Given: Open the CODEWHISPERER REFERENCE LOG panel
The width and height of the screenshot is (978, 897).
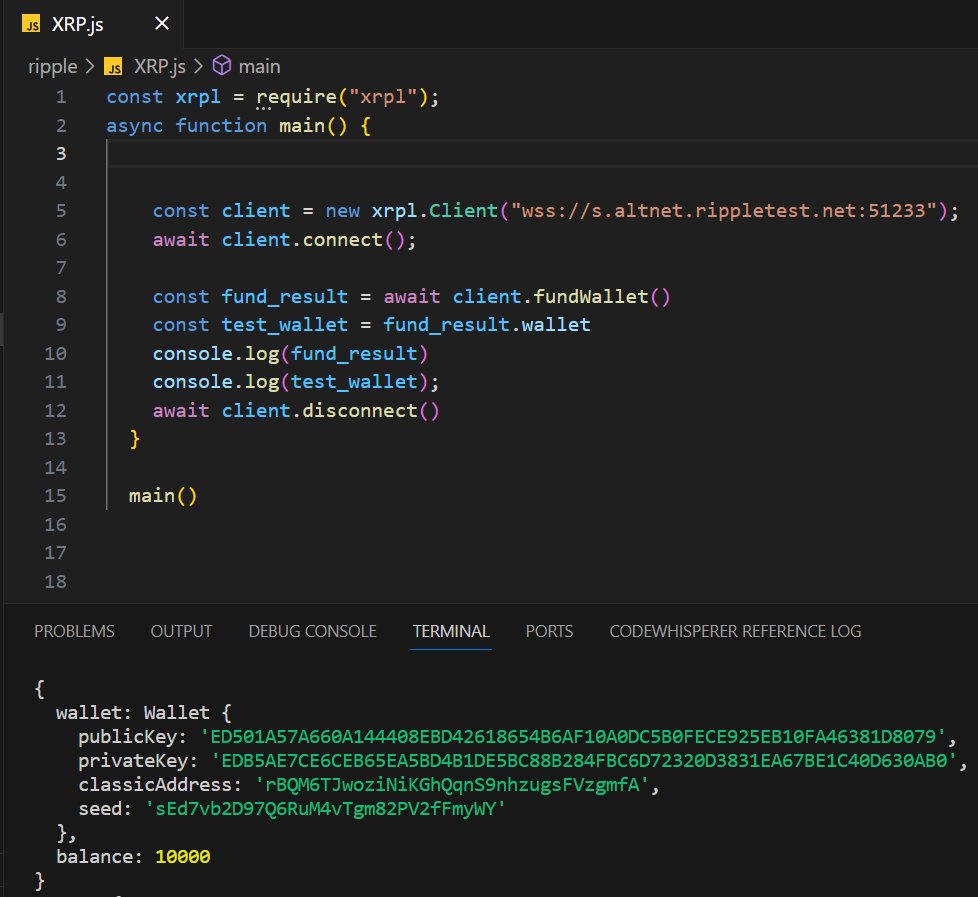Looking at the screenshot, I should coord(735,631).
